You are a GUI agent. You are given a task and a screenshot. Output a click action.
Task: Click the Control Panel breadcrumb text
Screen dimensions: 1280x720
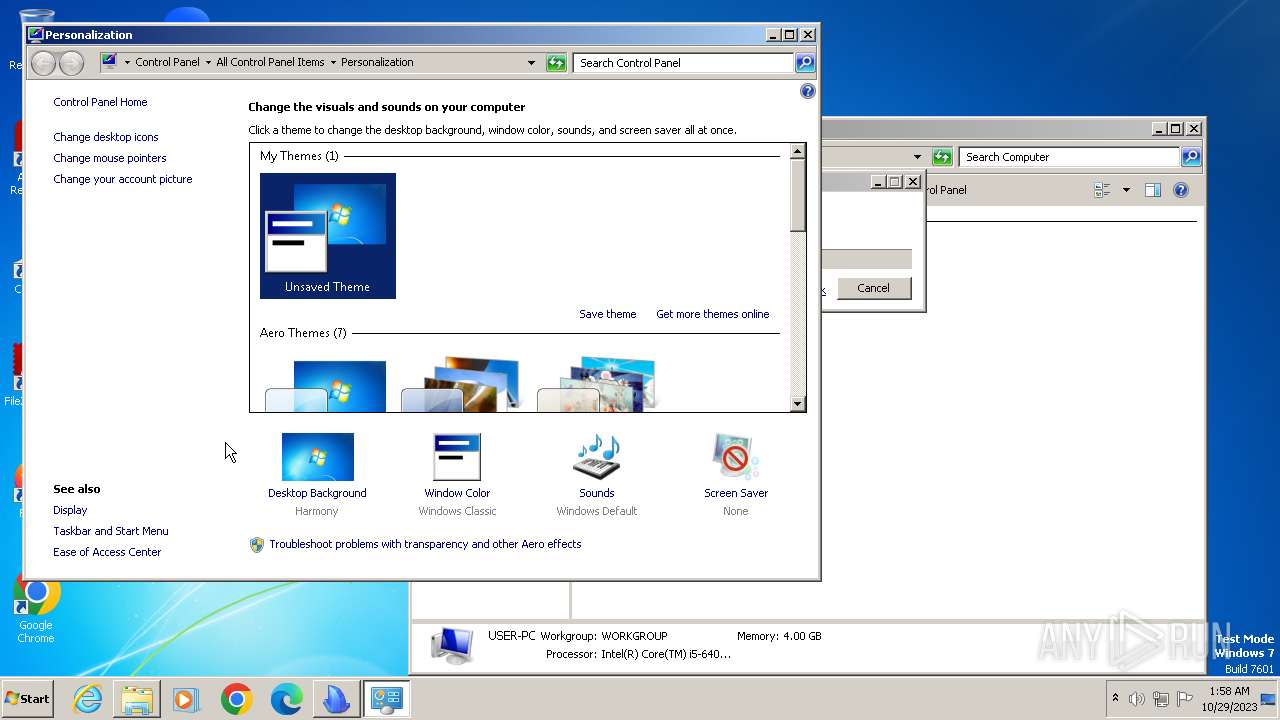tap(167, 62)
